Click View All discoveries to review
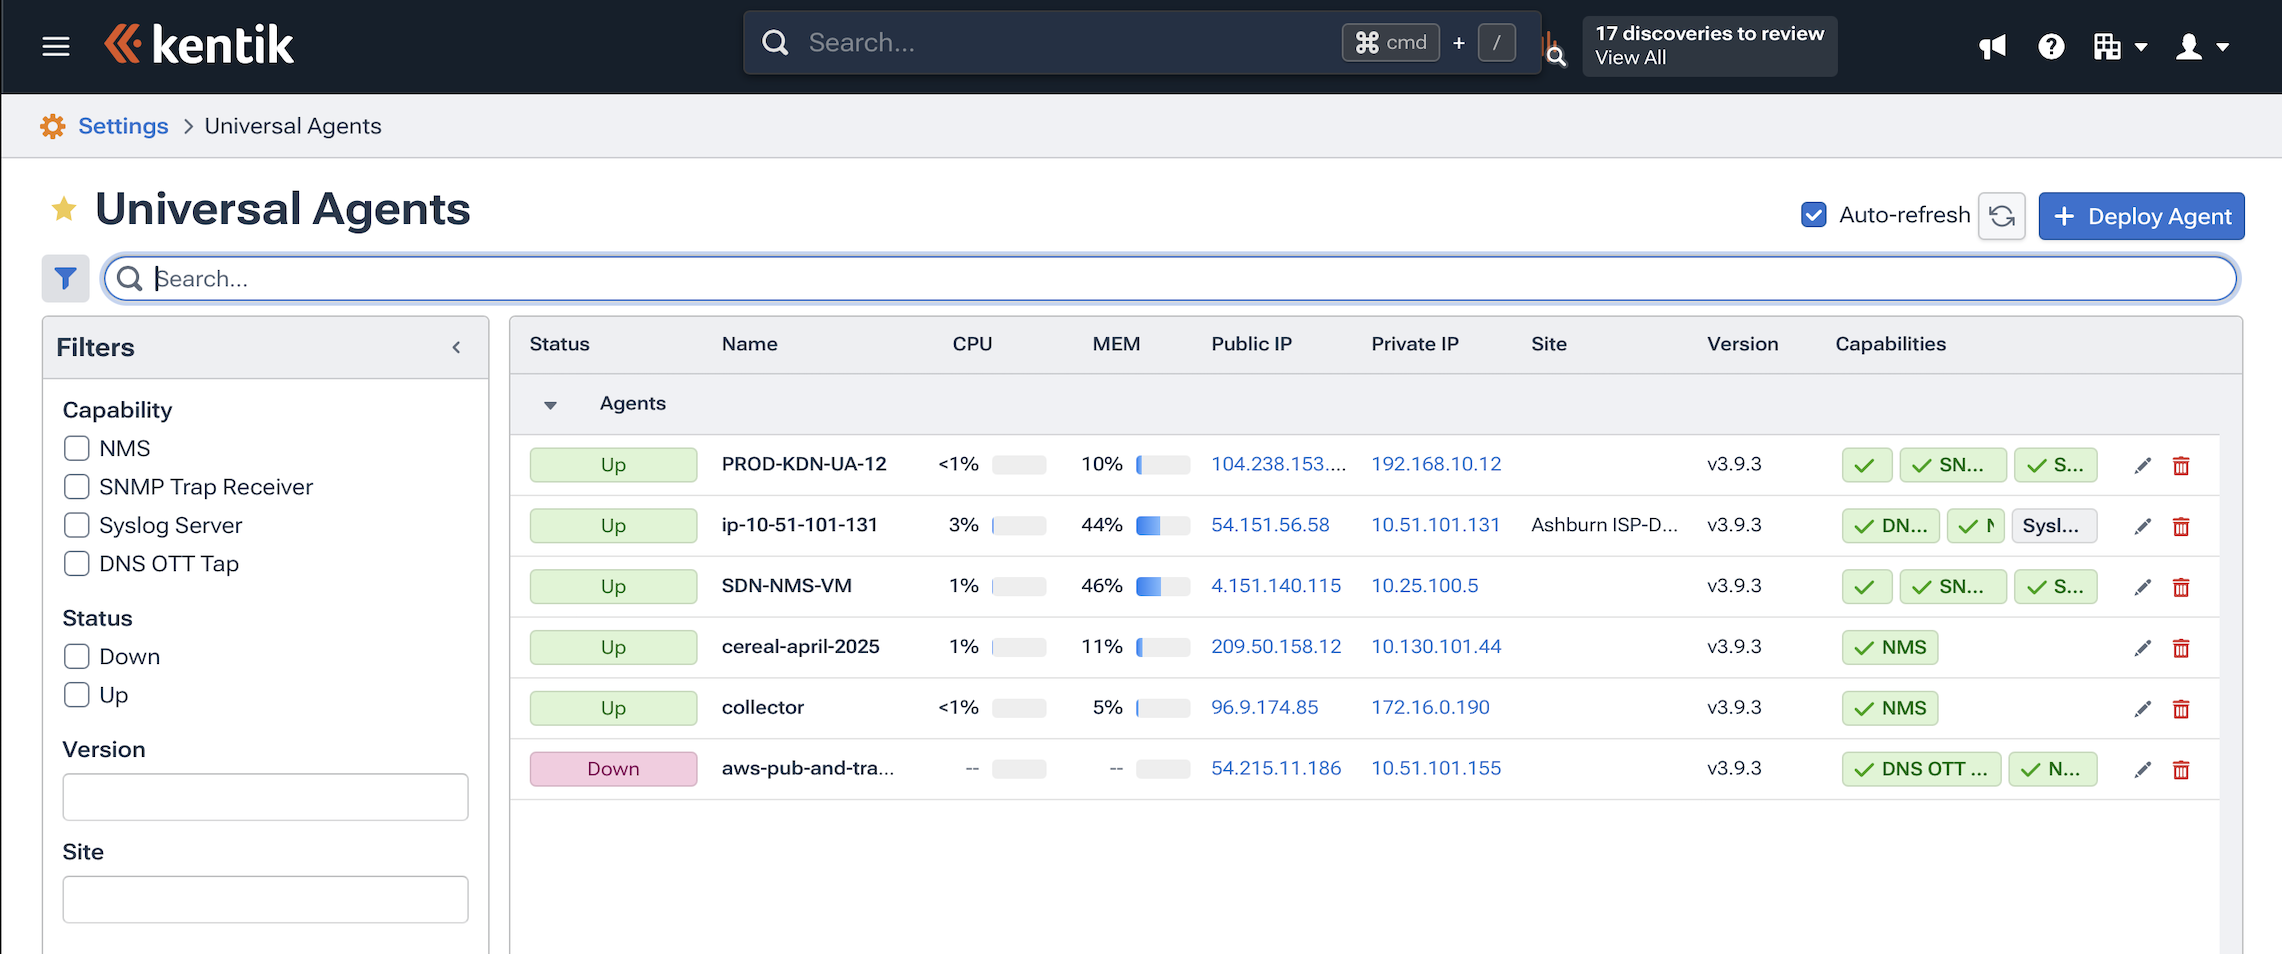2282x954 pixels. point(1630,57)
